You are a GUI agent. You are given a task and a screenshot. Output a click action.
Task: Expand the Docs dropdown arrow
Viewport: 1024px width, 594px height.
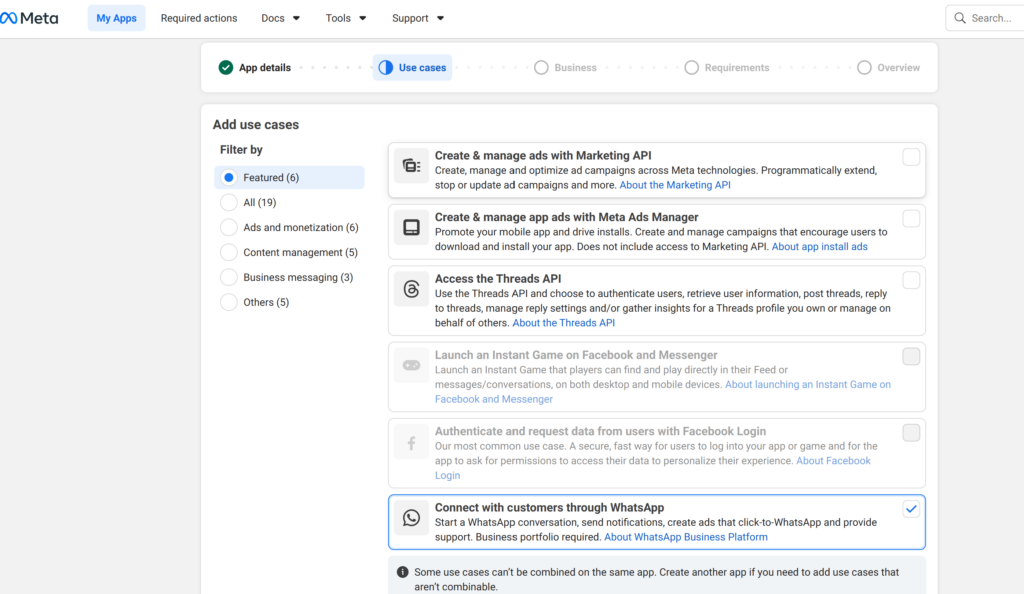296,18
